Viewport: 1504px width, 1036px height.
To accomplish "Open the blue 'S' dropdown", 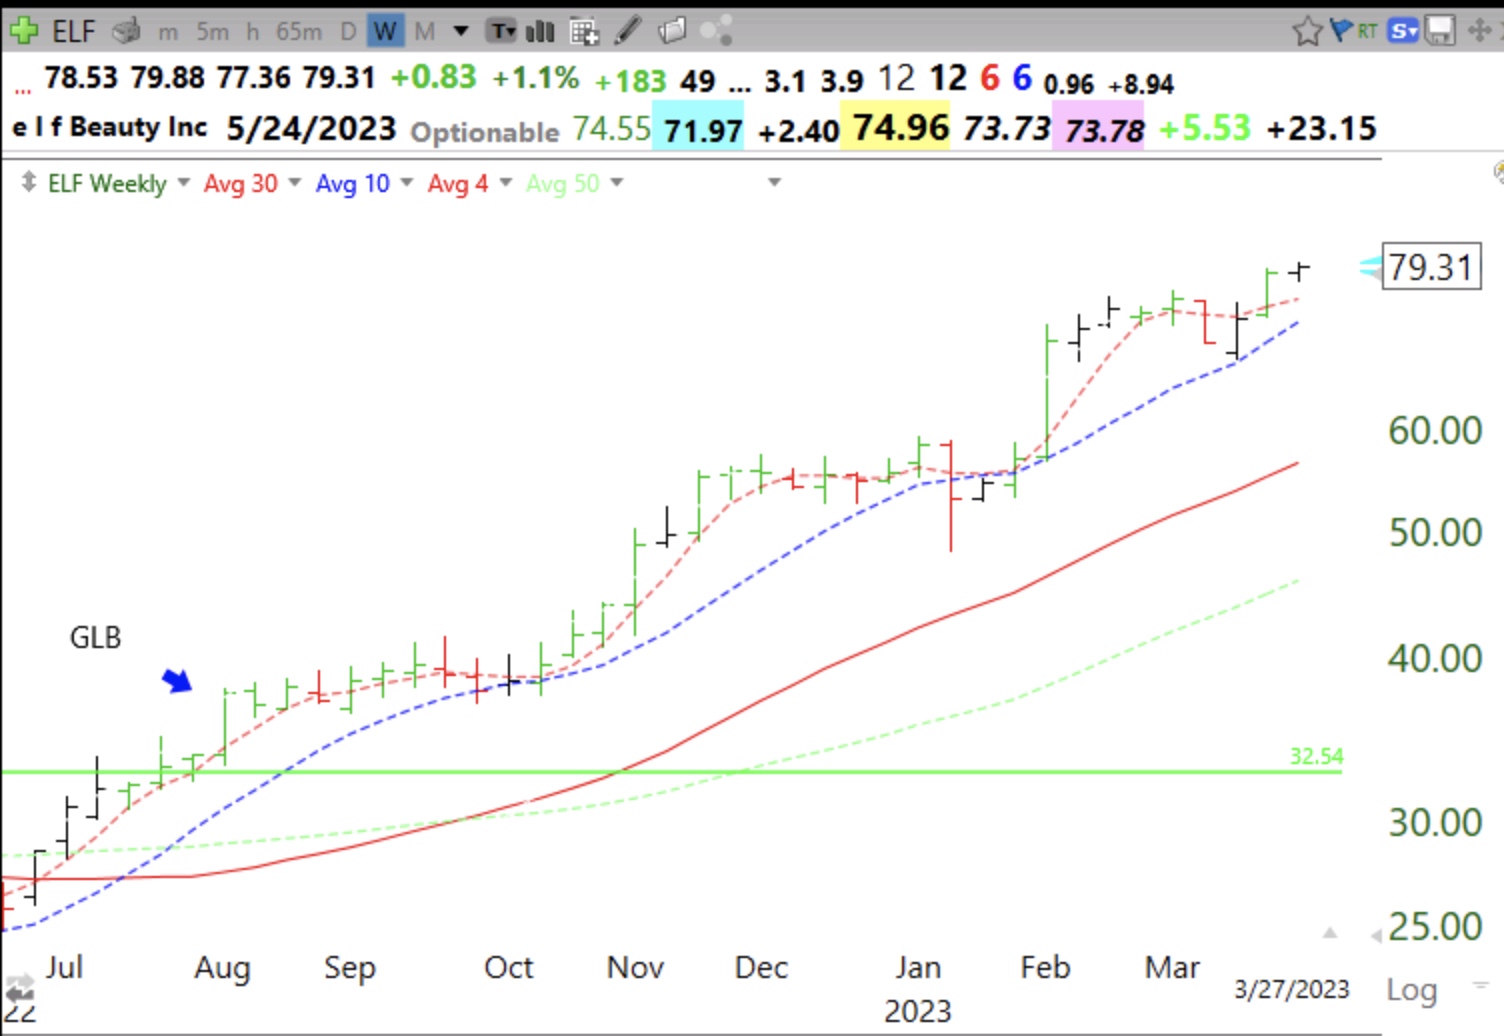I will point(1404,31).
